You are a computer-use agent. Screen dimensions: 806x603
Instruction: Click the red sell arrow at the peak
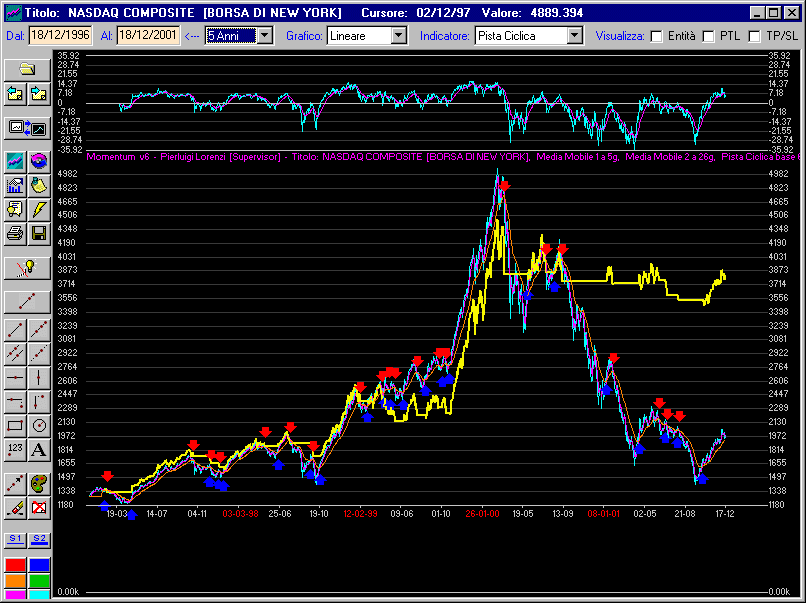tap(505, 186)
